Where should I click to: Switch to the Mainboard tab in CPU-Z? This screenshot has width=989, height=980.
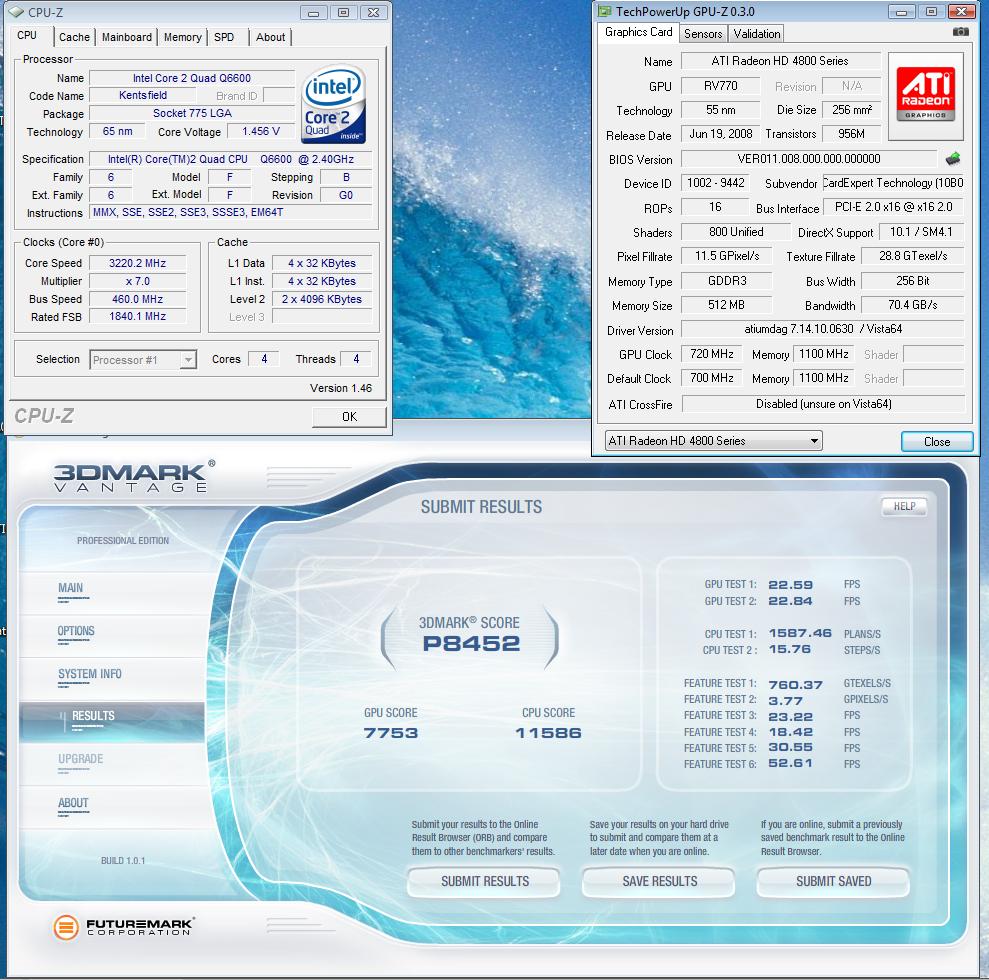tap(127, 37)
